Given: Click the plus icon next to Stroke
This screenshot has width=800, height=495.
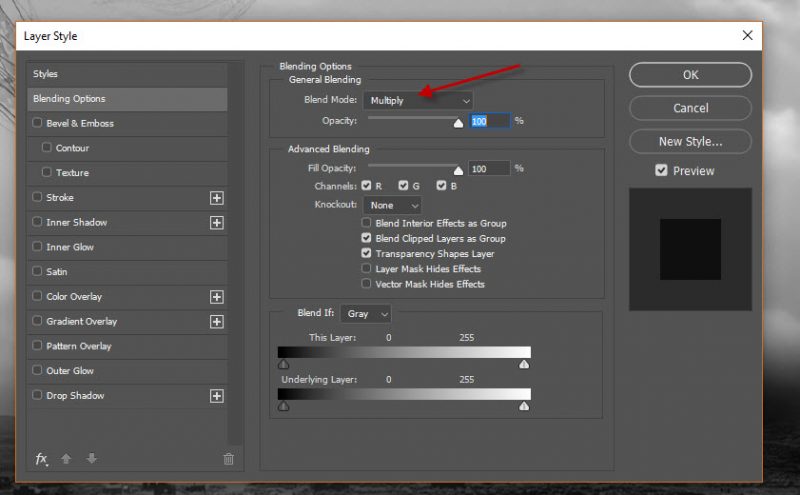Looking at the screenshot, I should coord(216,198).
